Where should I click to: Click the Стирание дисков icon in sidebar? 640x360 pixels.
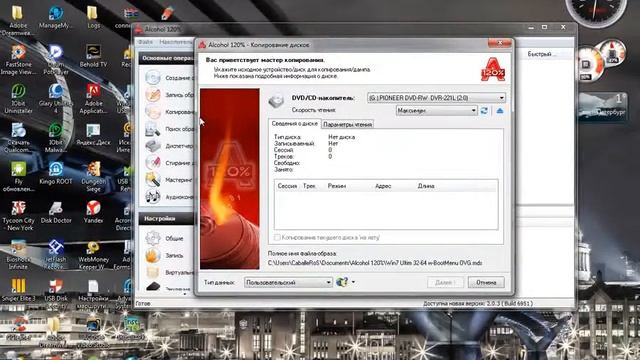(153, 162)
